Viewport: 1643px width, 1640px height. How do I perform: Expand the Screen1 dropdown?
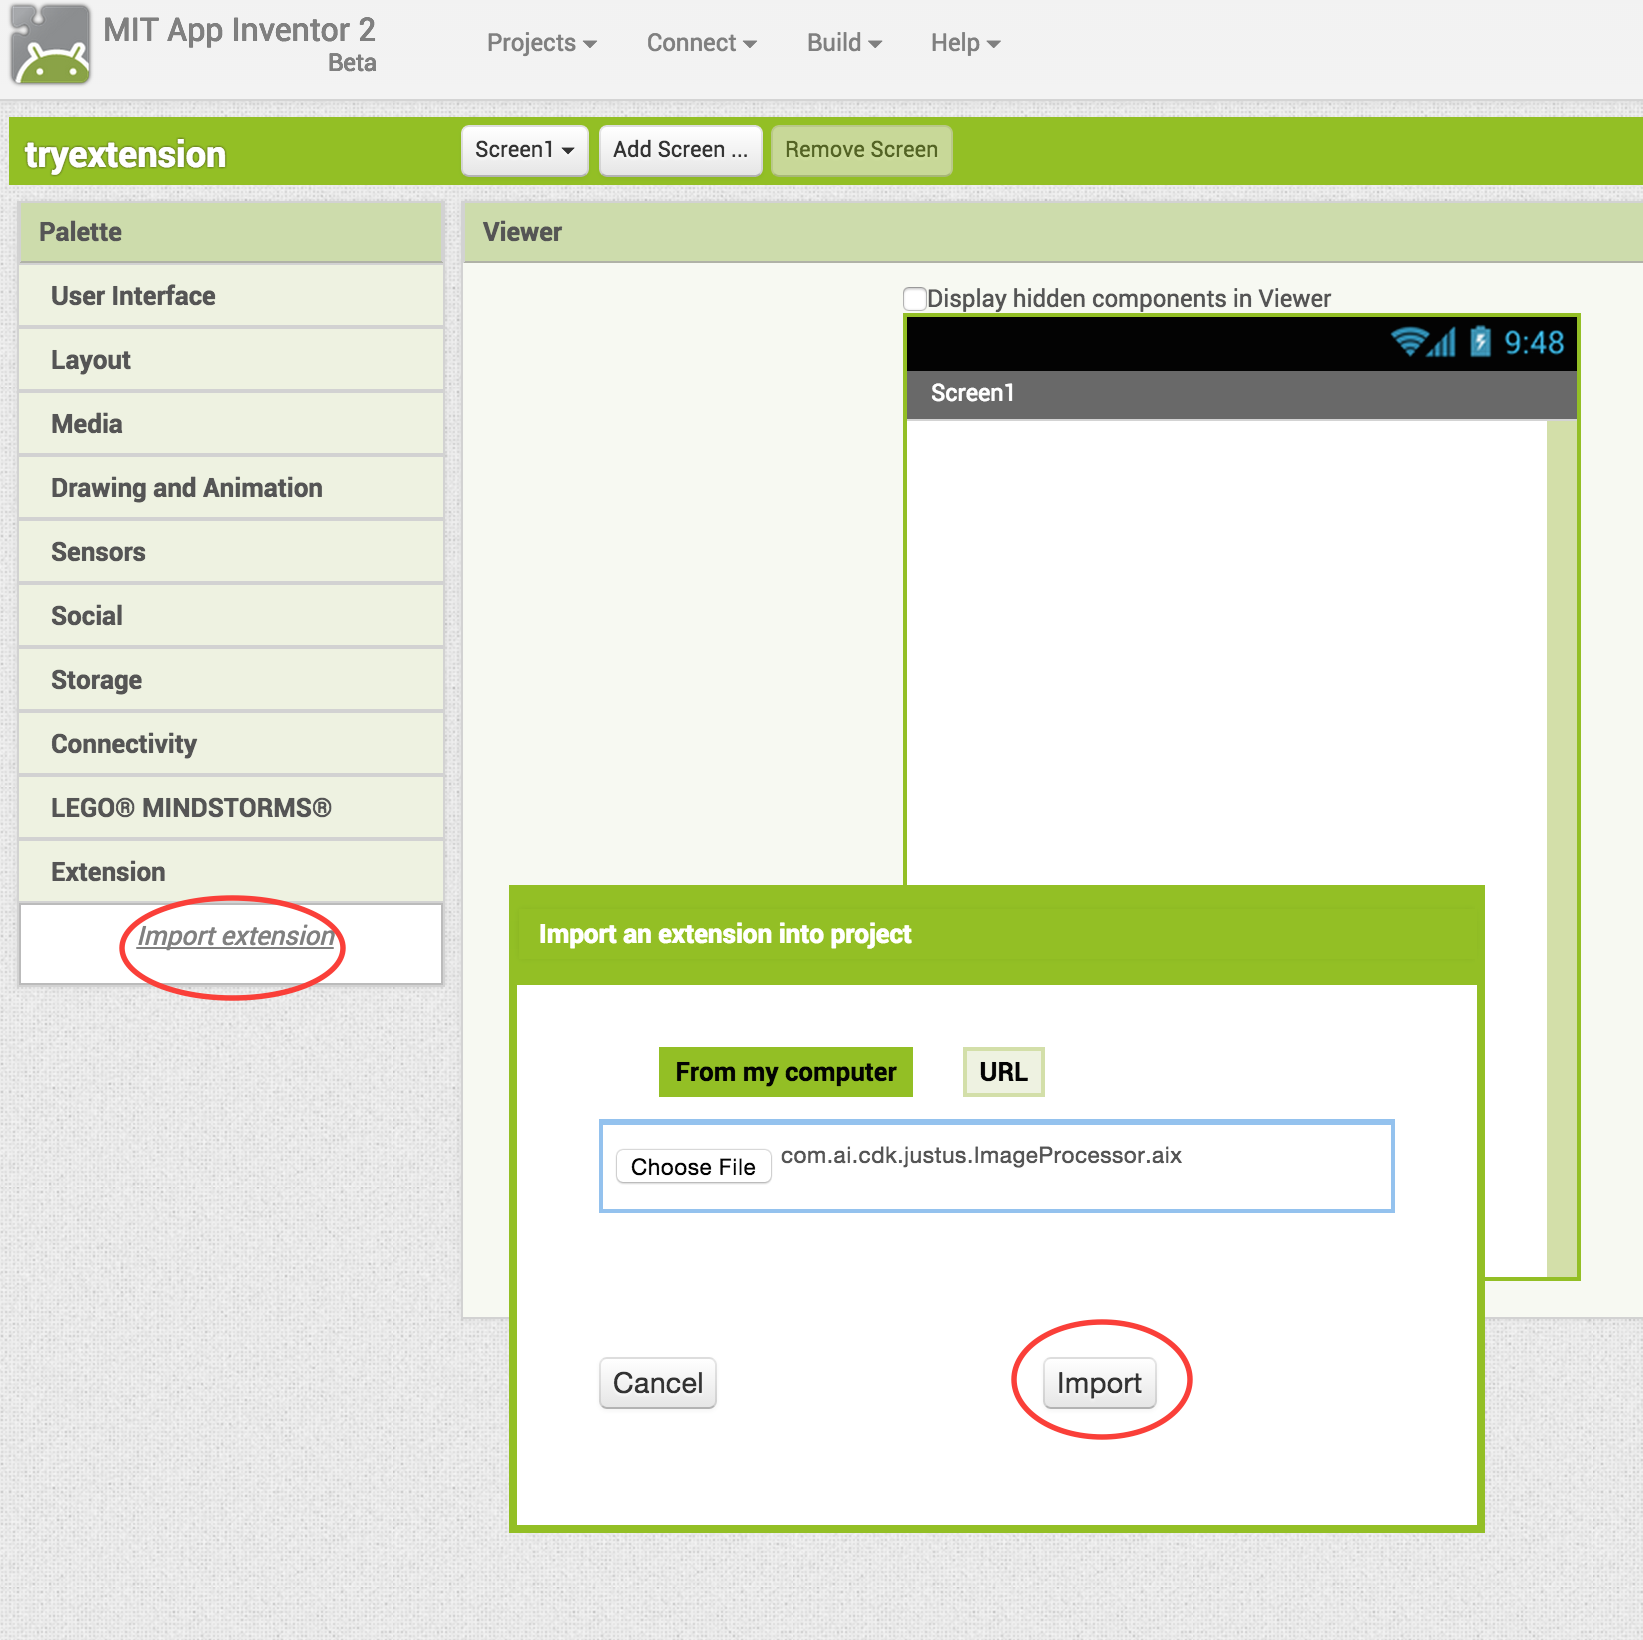pyautogui.click(x=525, y=150)
